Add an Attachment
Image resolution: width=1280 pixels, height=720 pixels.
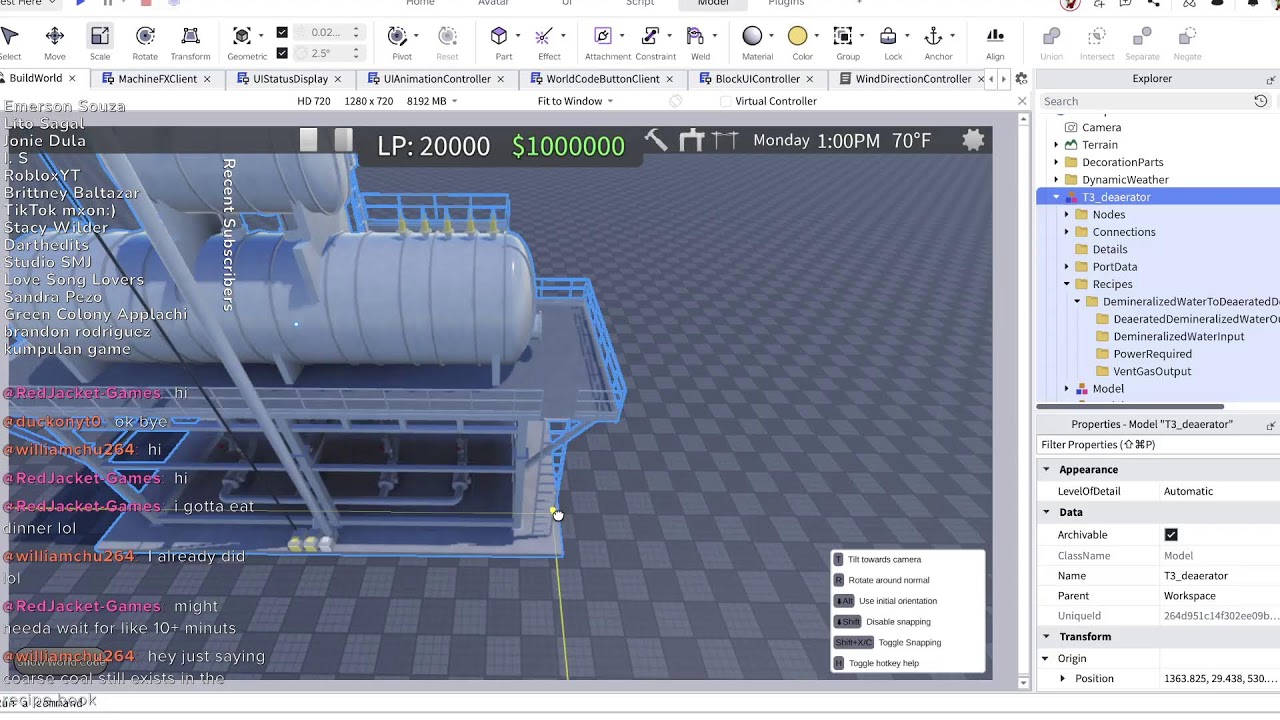pos(602,37)
